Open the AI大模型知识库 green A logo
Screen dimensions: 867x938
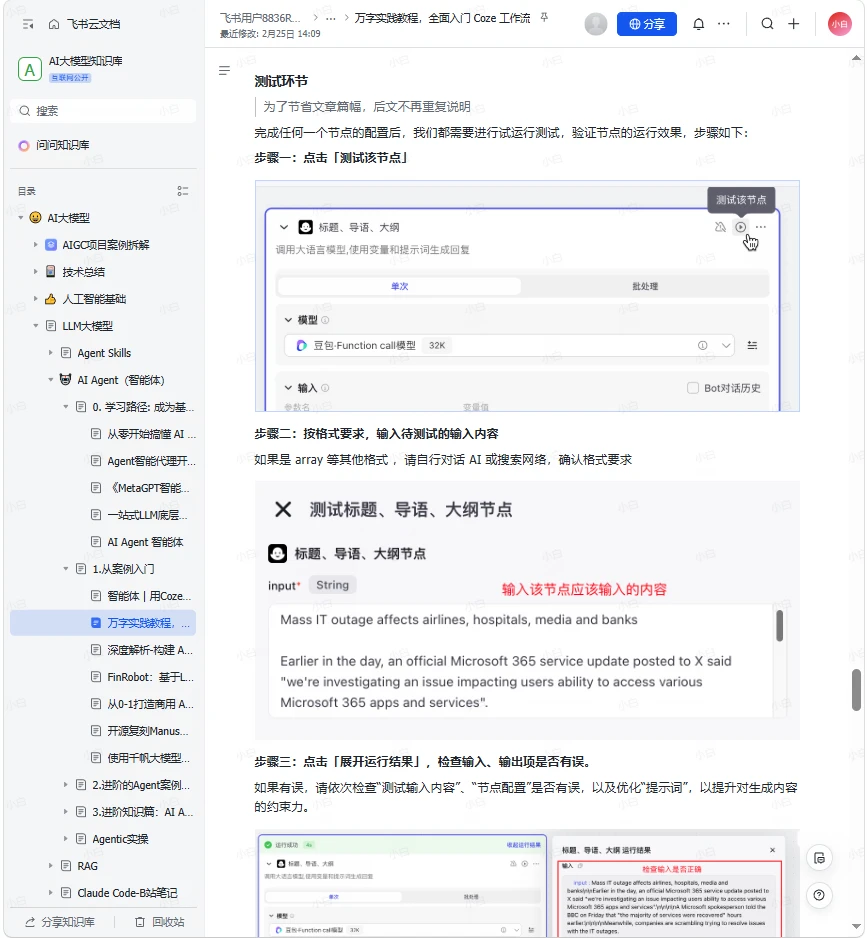(29, 69)
